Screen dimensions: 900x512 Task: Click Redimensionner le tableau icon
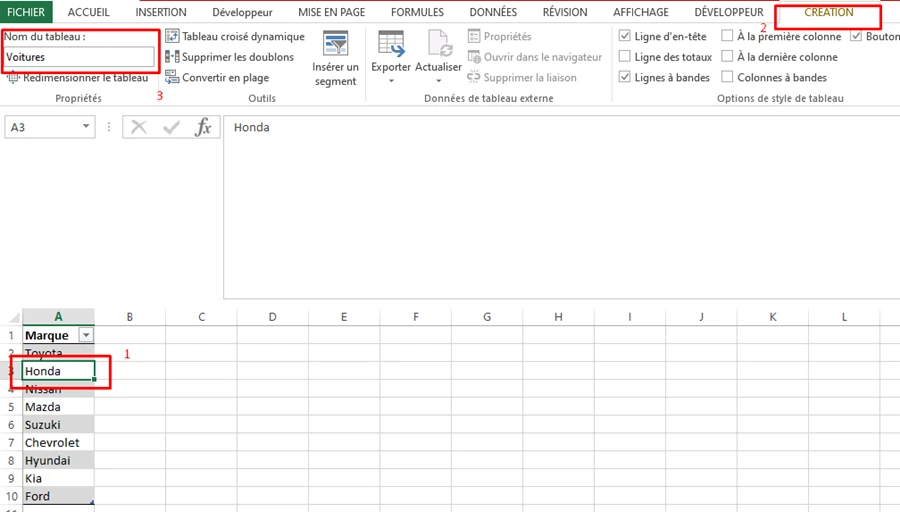tap(13, 77)
